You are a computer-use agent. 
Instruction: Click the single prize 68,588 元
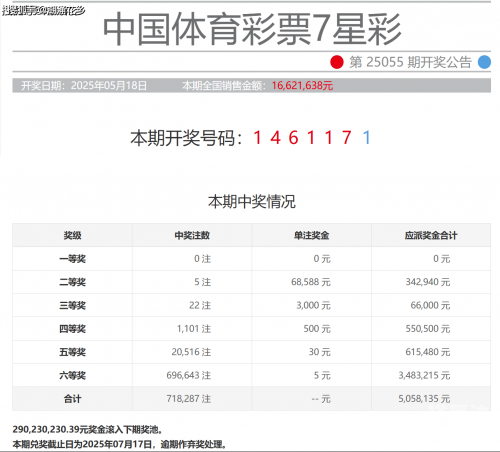311,282
